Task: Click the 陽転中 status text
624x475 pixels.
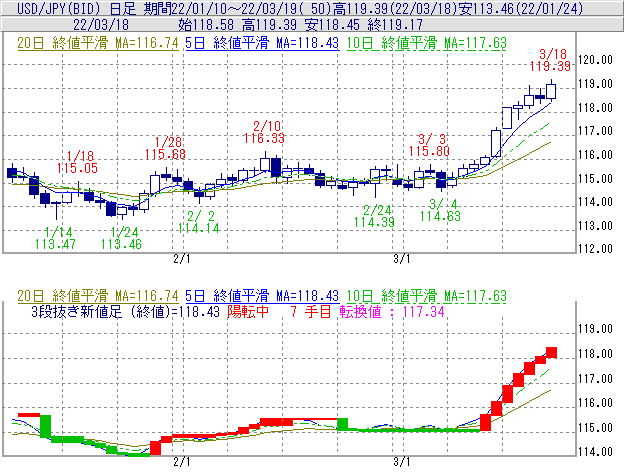Action: [x=250, y=313]
